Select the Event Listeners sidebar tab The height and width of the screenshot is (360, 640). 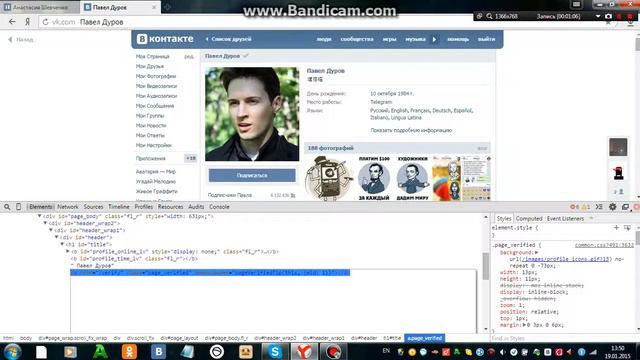565,219
